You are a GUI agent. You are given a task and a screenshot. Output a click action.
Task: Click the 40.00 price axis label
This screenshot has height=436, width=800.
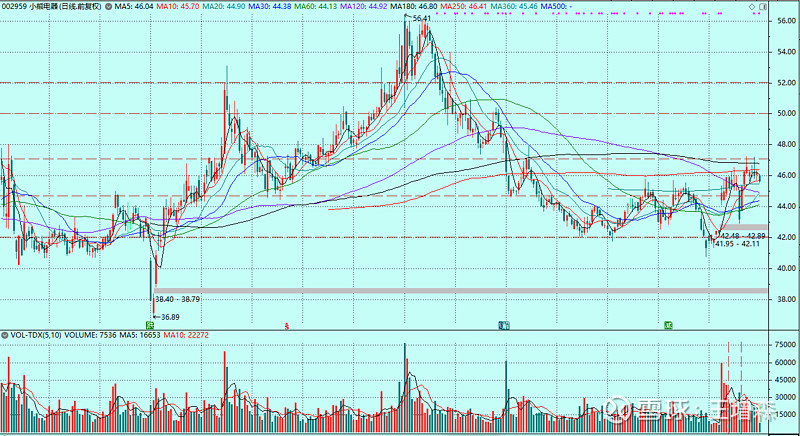point(786,268)
